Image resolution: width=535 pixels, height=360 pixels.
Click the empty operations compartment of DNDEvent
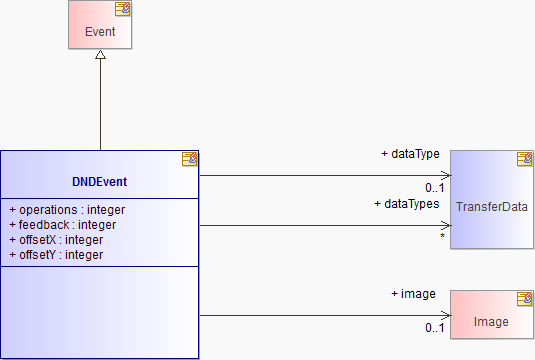[x=100, y=312]
